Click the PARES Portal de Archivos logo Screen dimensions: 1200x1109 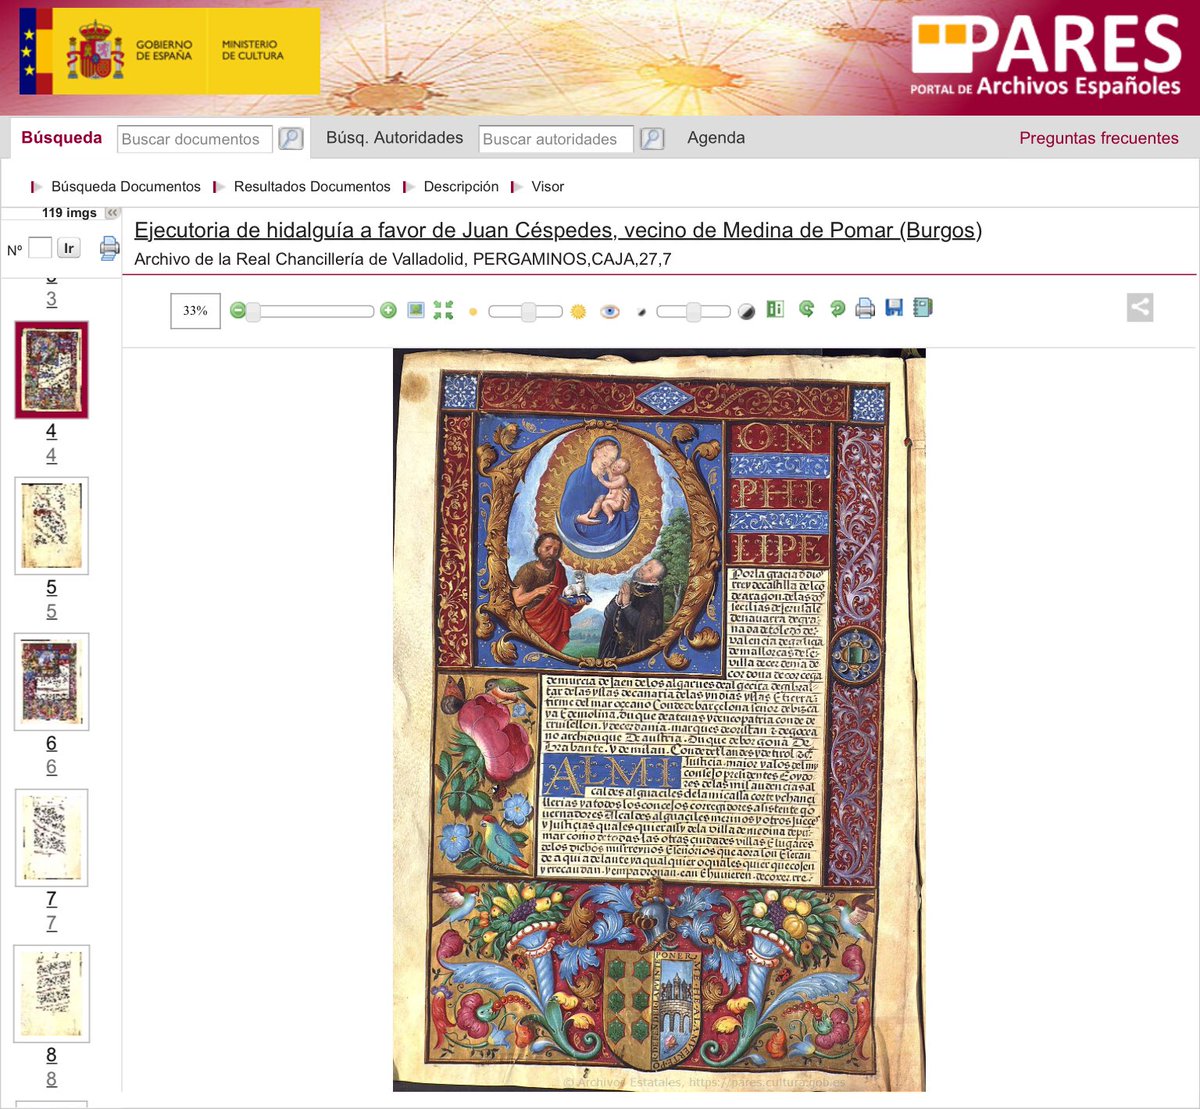click(x=1046, y=56)
